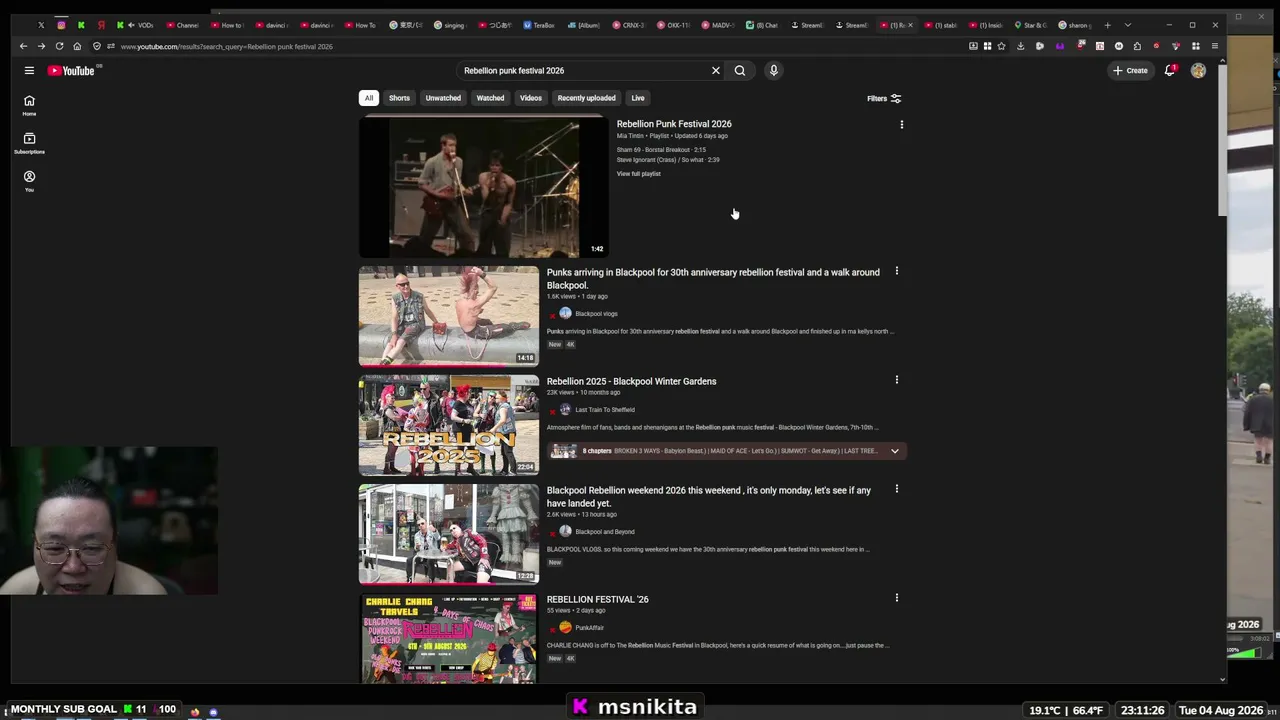This screenshot has width=1280, height=720.
Task: Select the Unwatched filter chip
Action: coord(443,98)
